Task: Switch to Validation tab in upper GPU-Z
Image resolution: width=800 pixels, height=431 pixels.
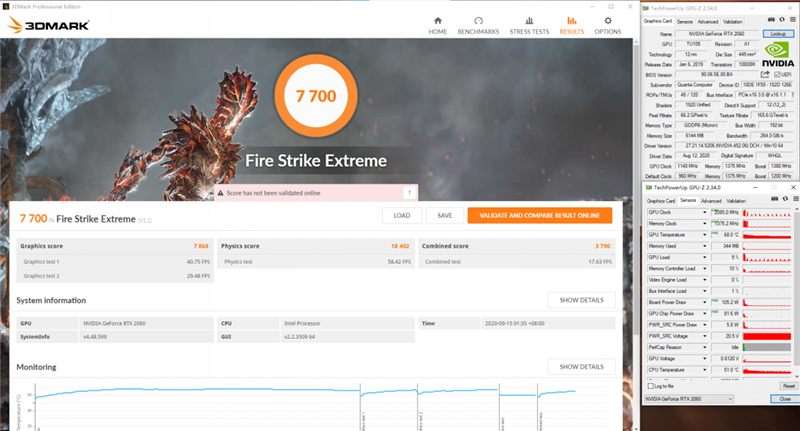Action: tap(733, 21)
